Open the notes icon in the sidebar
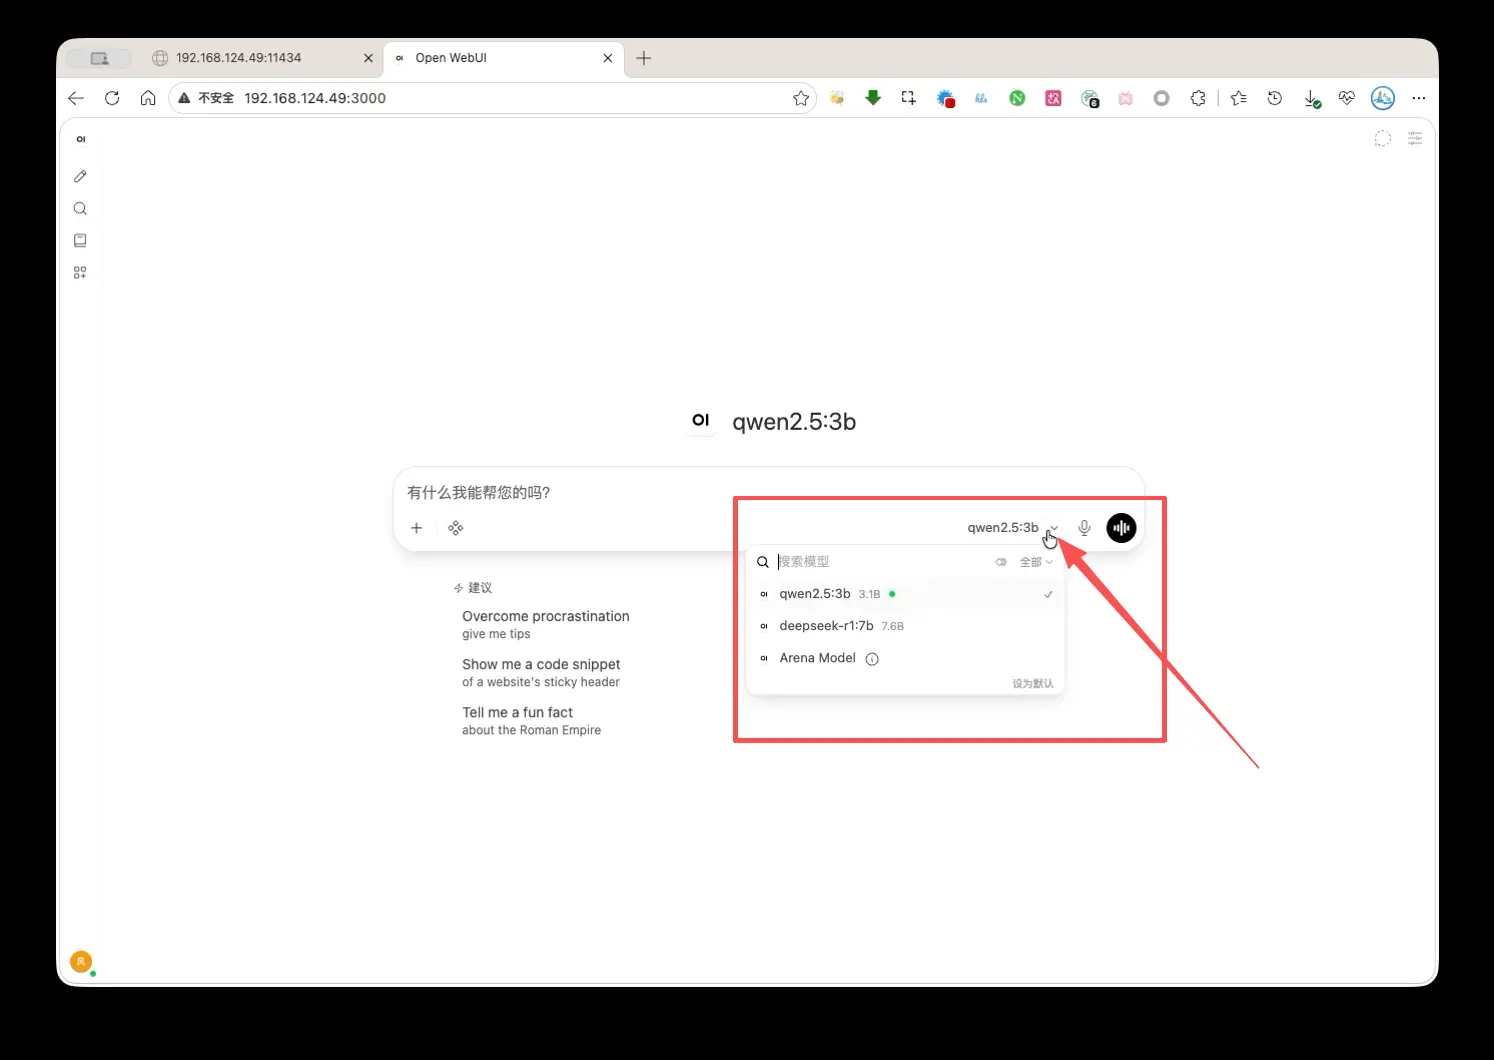 (x=80, y=240)
